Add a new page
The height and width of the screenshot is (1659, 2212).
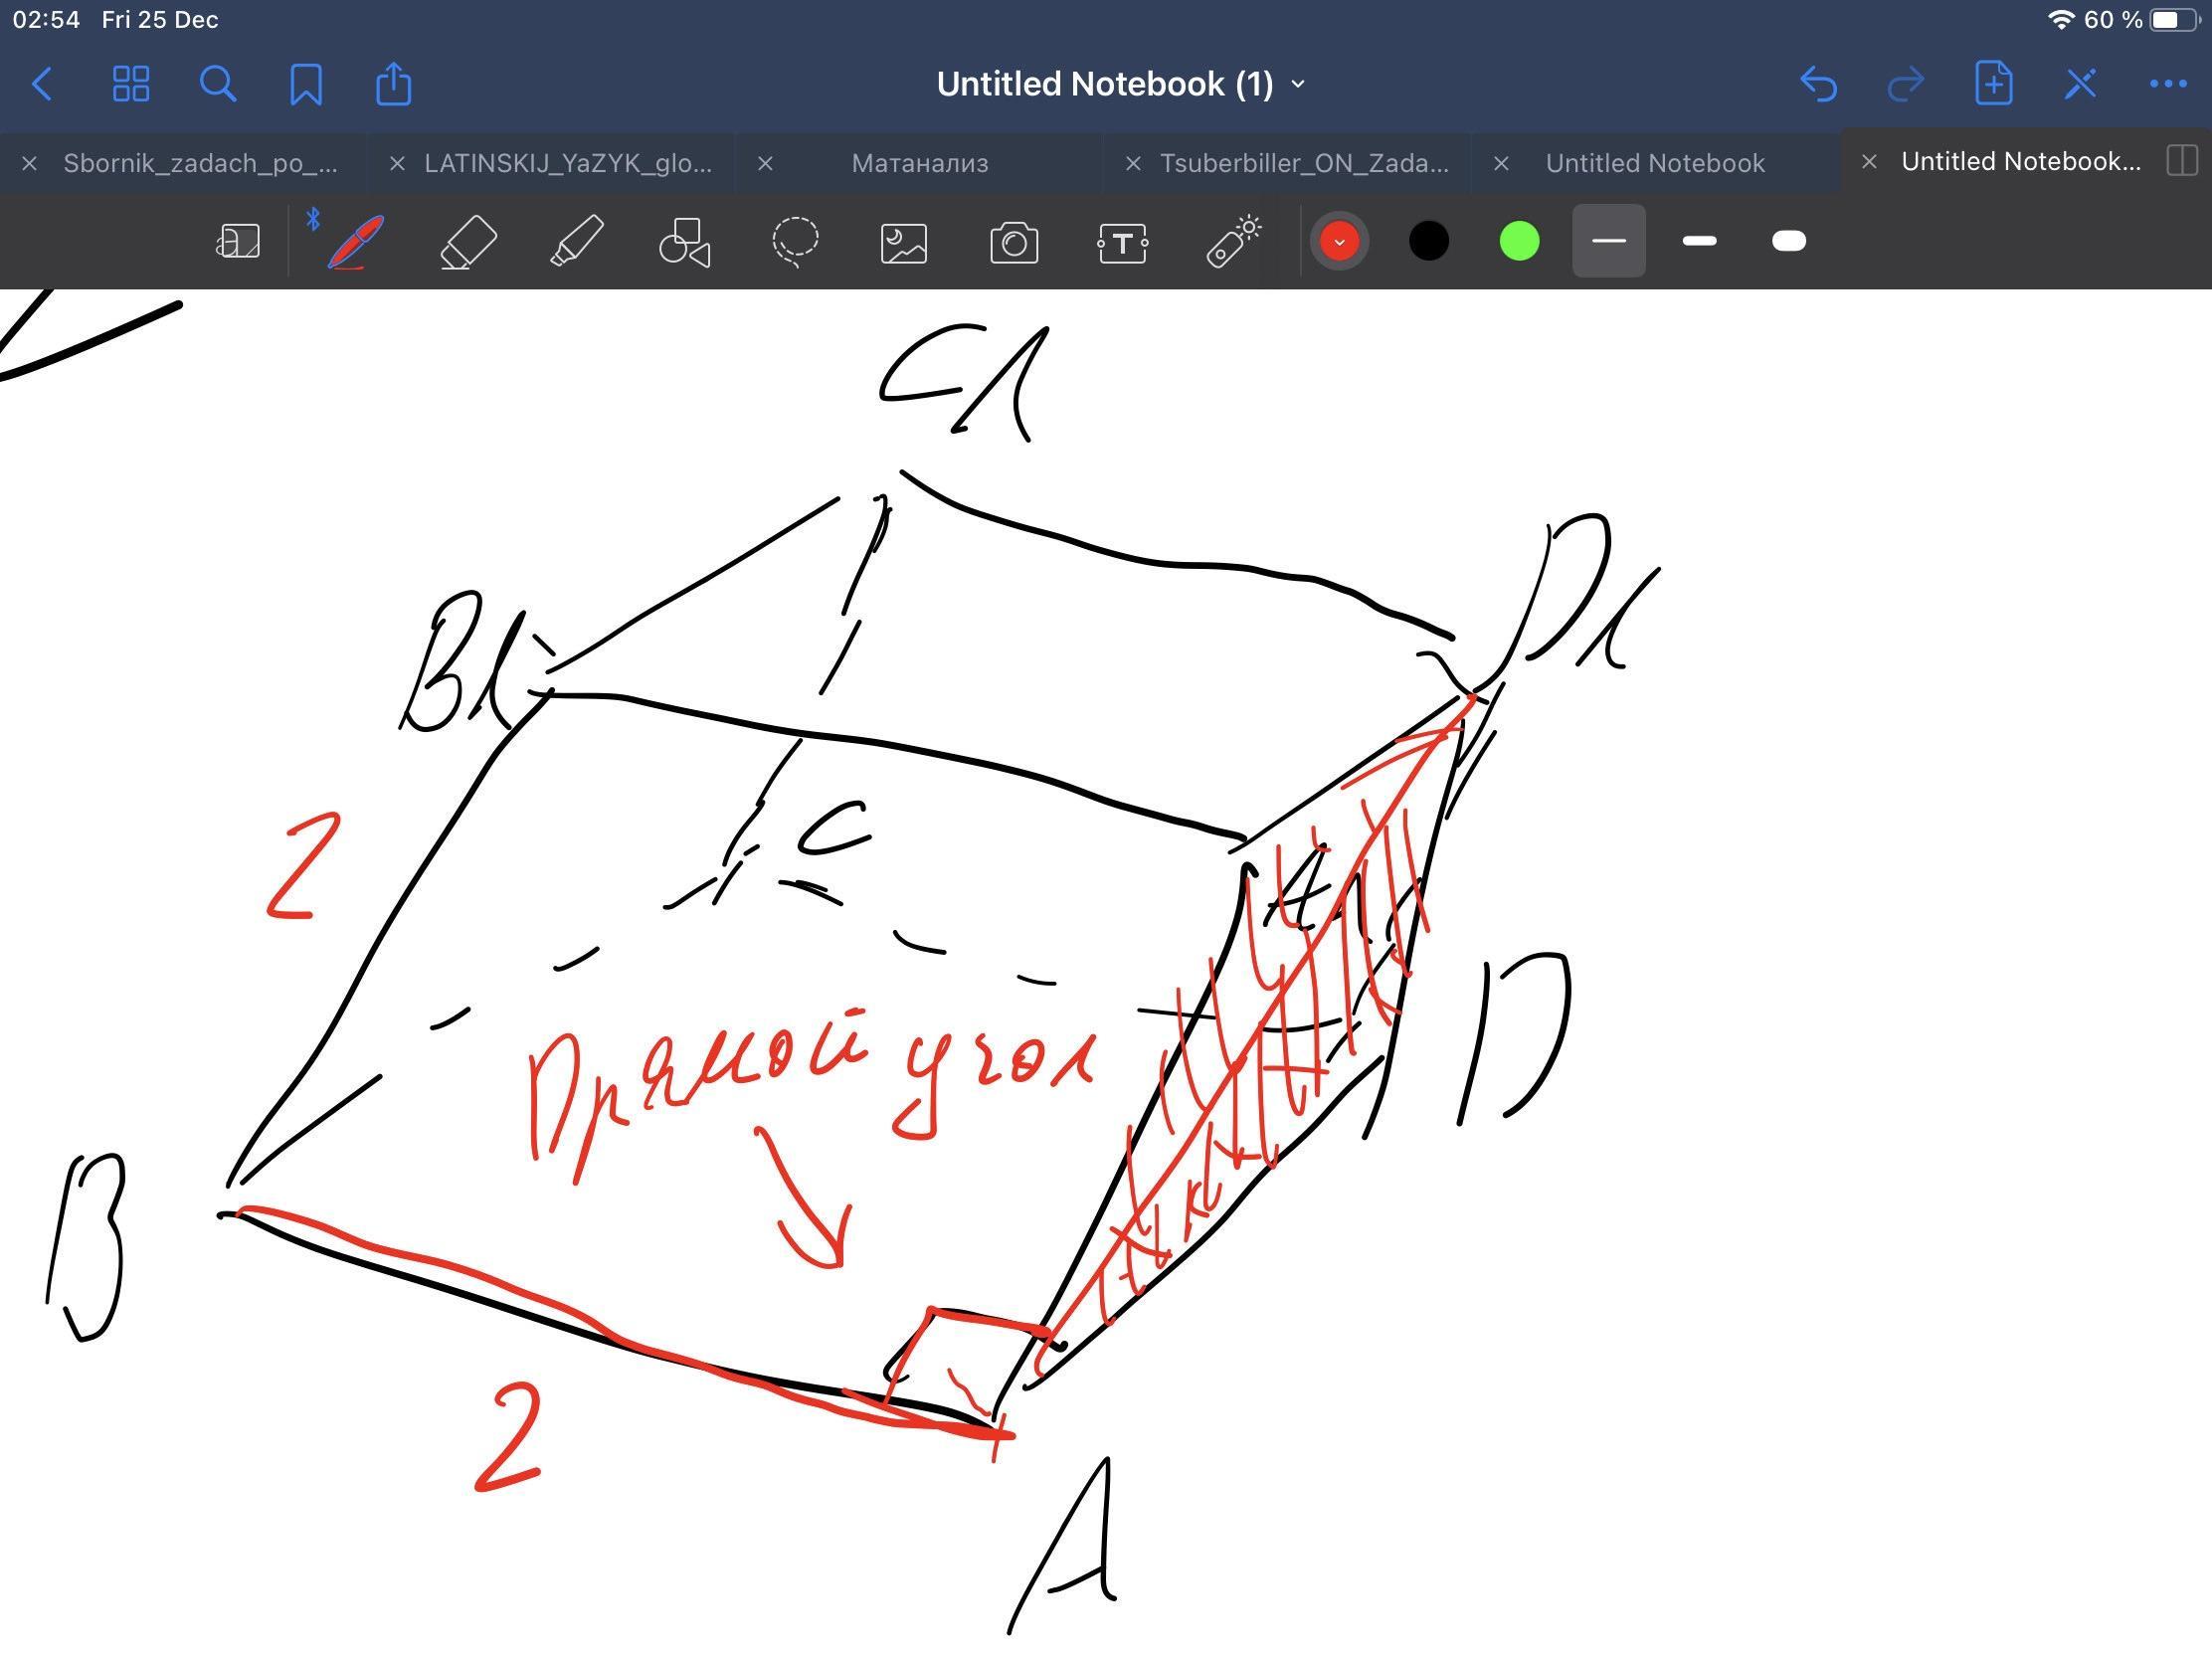click(1993, 84)
